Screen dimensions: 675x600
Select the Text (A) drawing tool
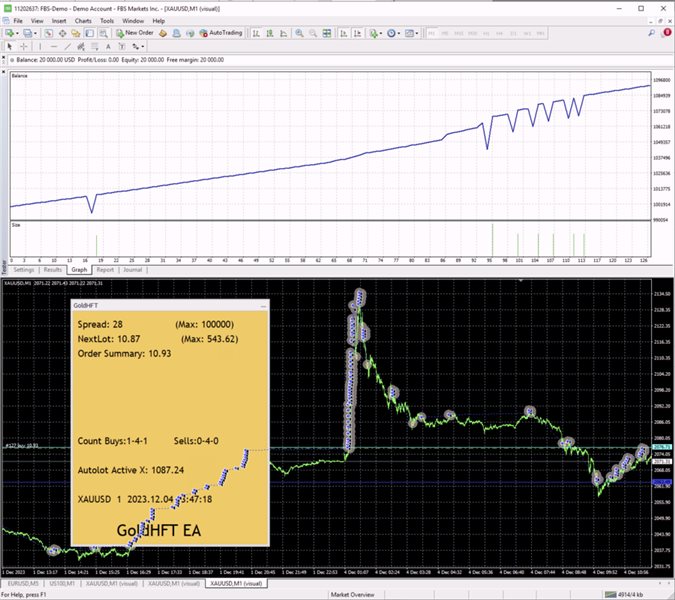coord(108,46)
